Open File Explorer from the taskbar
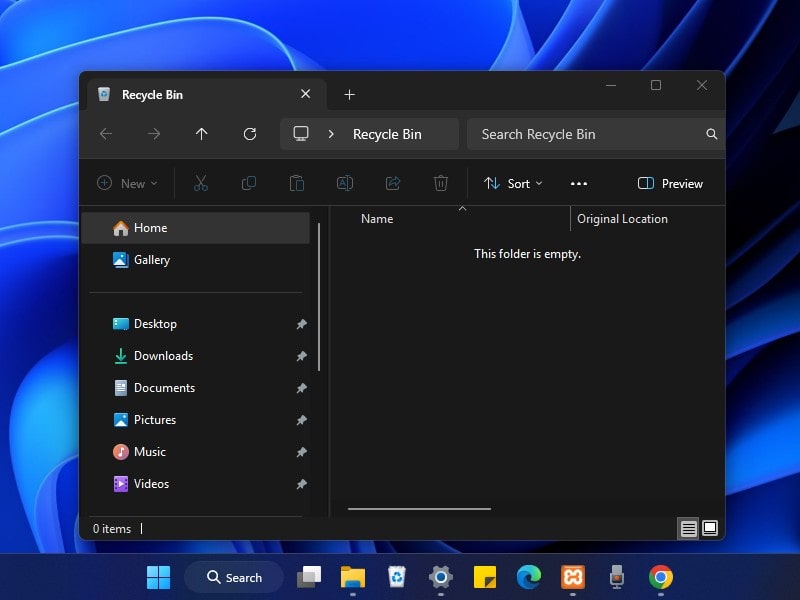The height and width of the screenshot is (600, 800). (353, 577)
